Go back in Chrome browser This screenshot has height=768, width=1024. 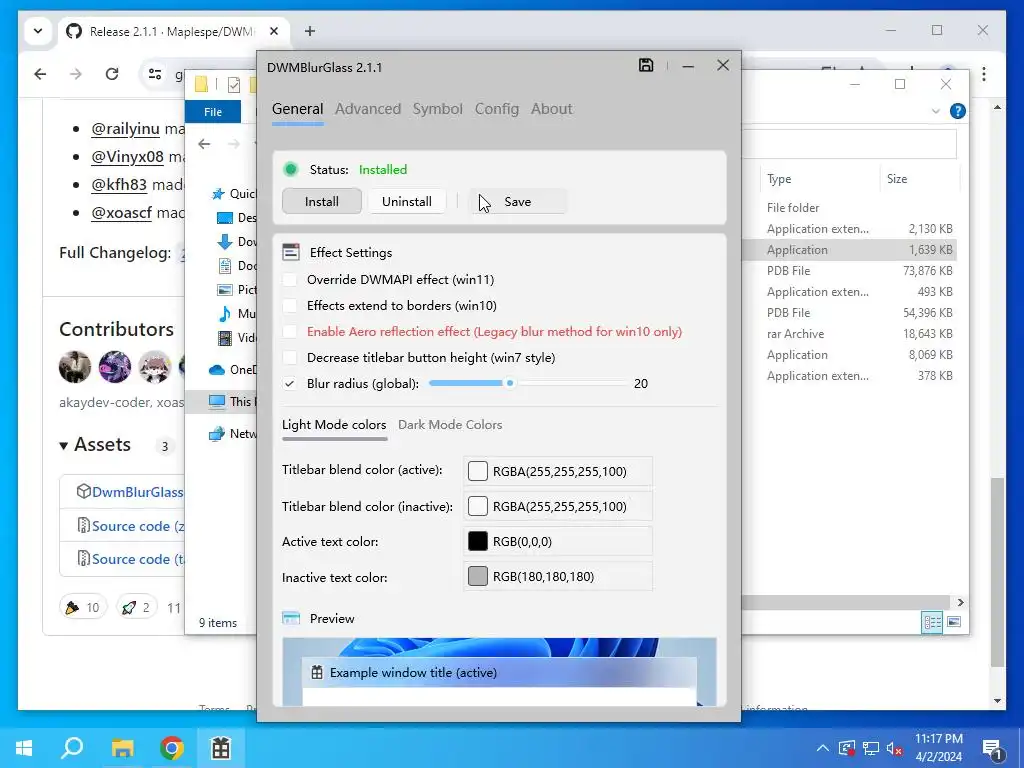(40, 74)
